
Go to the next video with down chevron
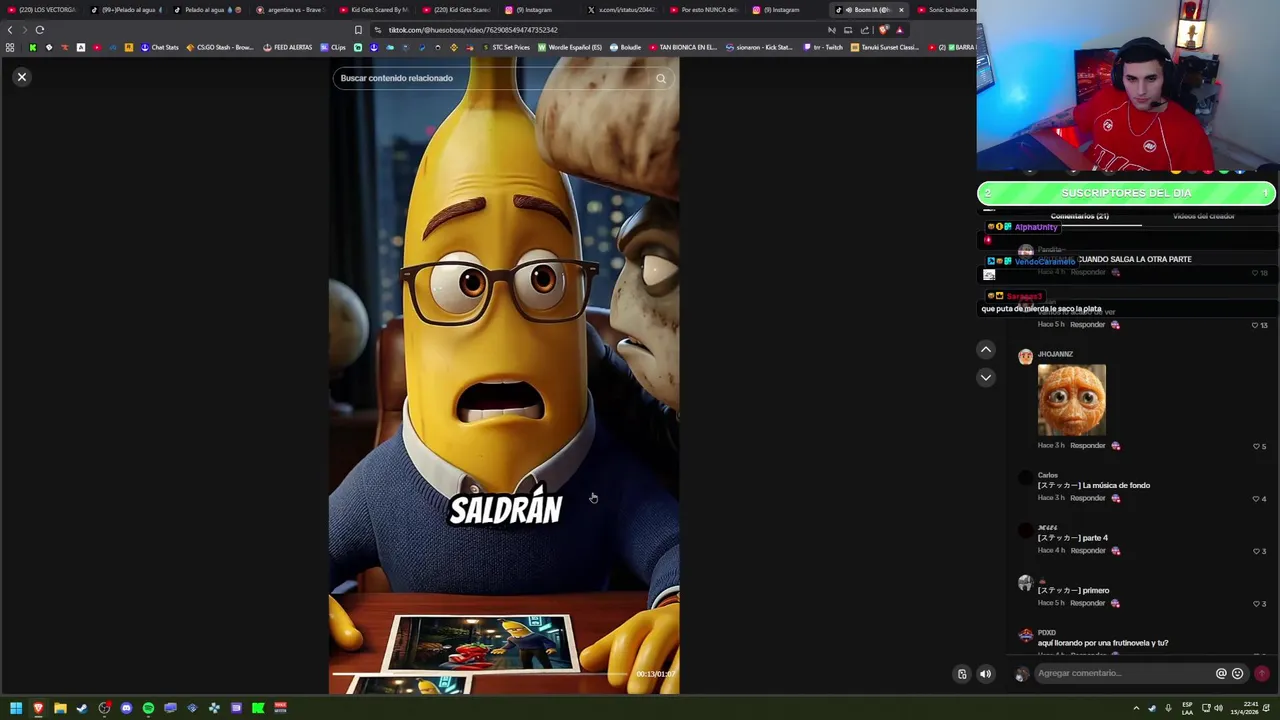pos(985,377)
